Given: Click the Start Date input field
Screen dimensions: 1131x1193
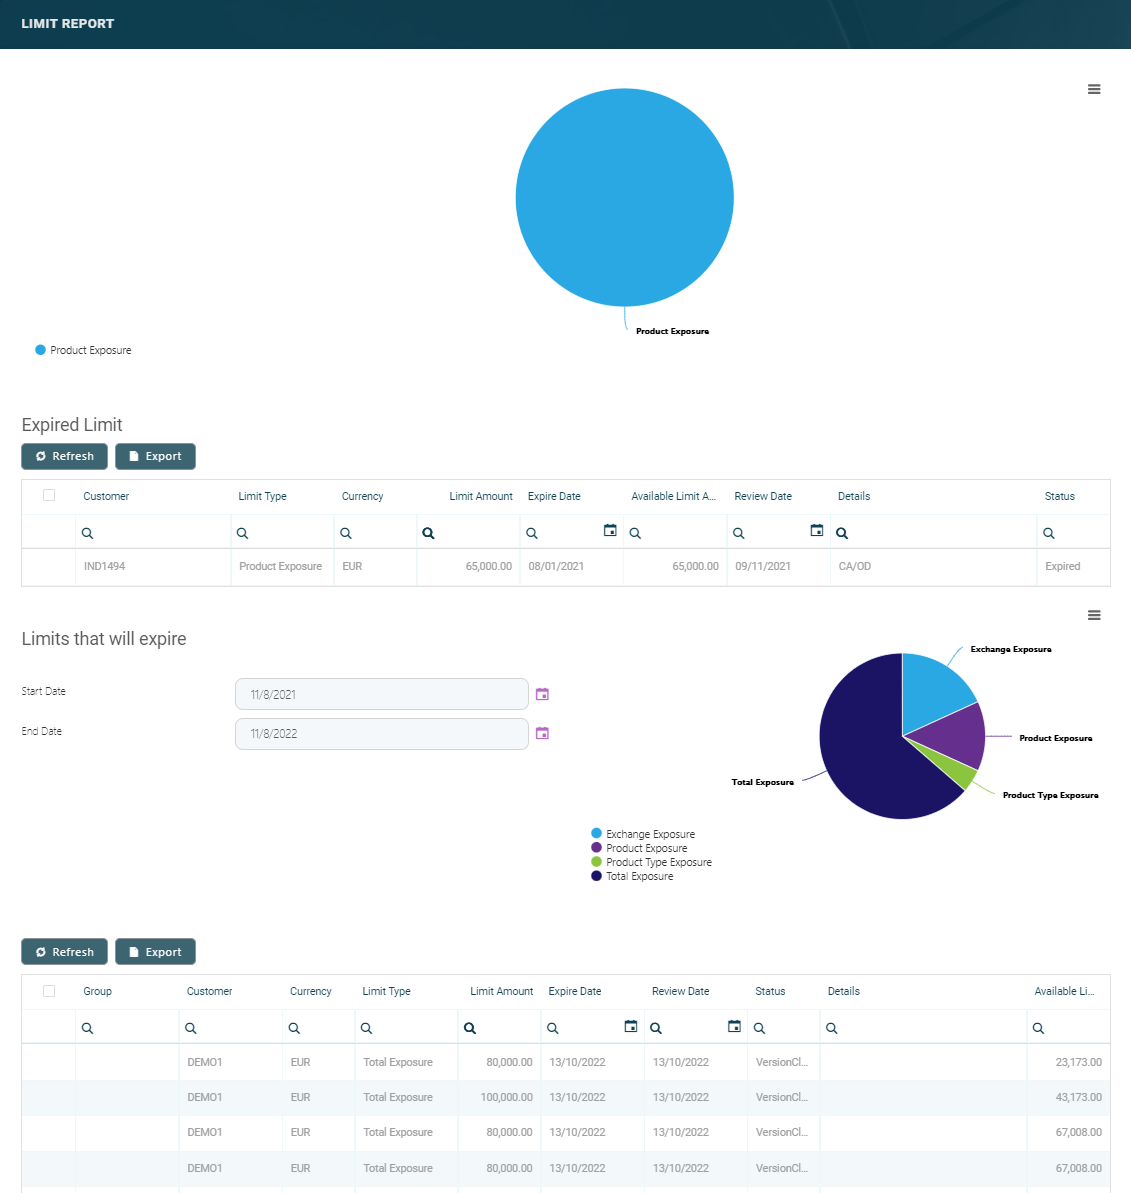Looking at the screenshot, I should point(381,694).
